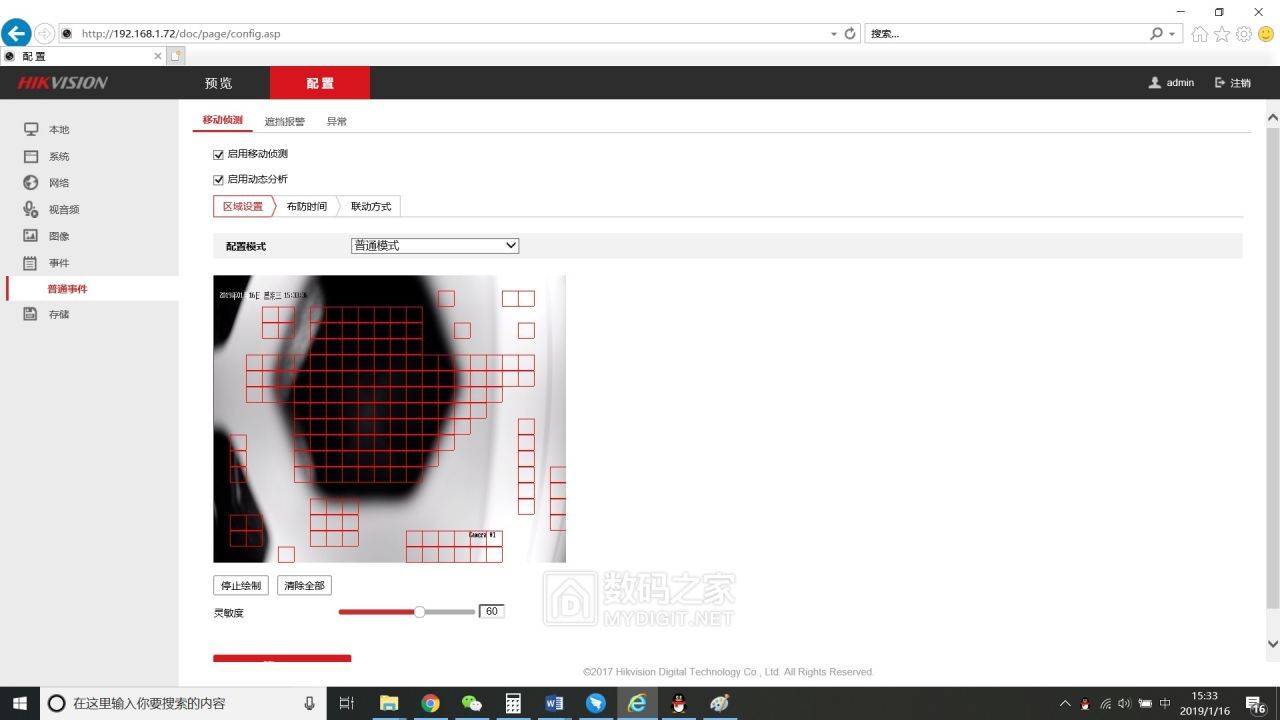Click the sensitivity value field showing 60
Image resolution: width=1280 pixels, height=720 pixels.
click(491, 611)
